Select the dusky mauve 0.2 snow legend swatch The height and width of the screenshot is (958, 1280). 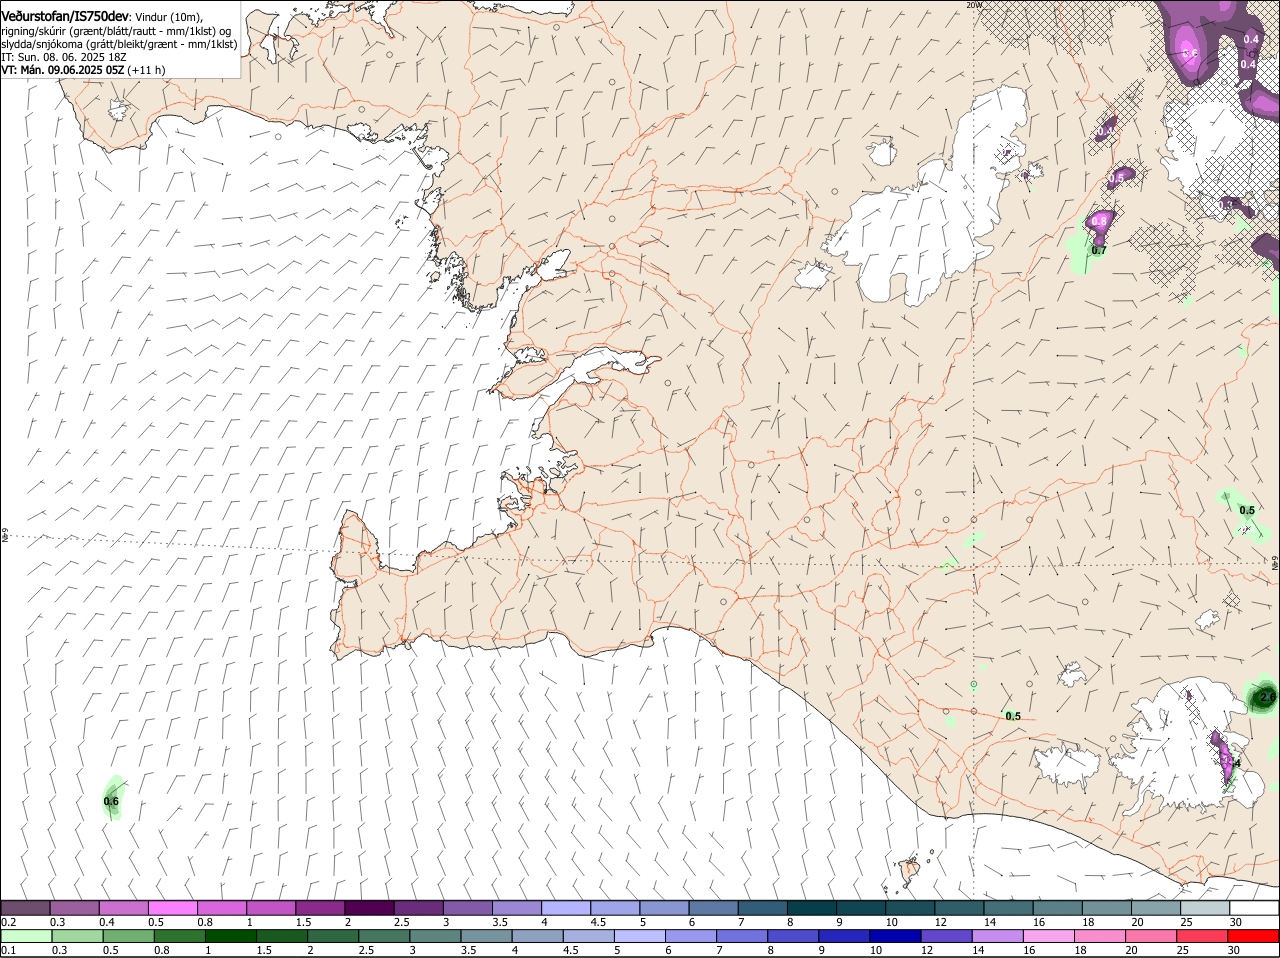pos(26,908)
